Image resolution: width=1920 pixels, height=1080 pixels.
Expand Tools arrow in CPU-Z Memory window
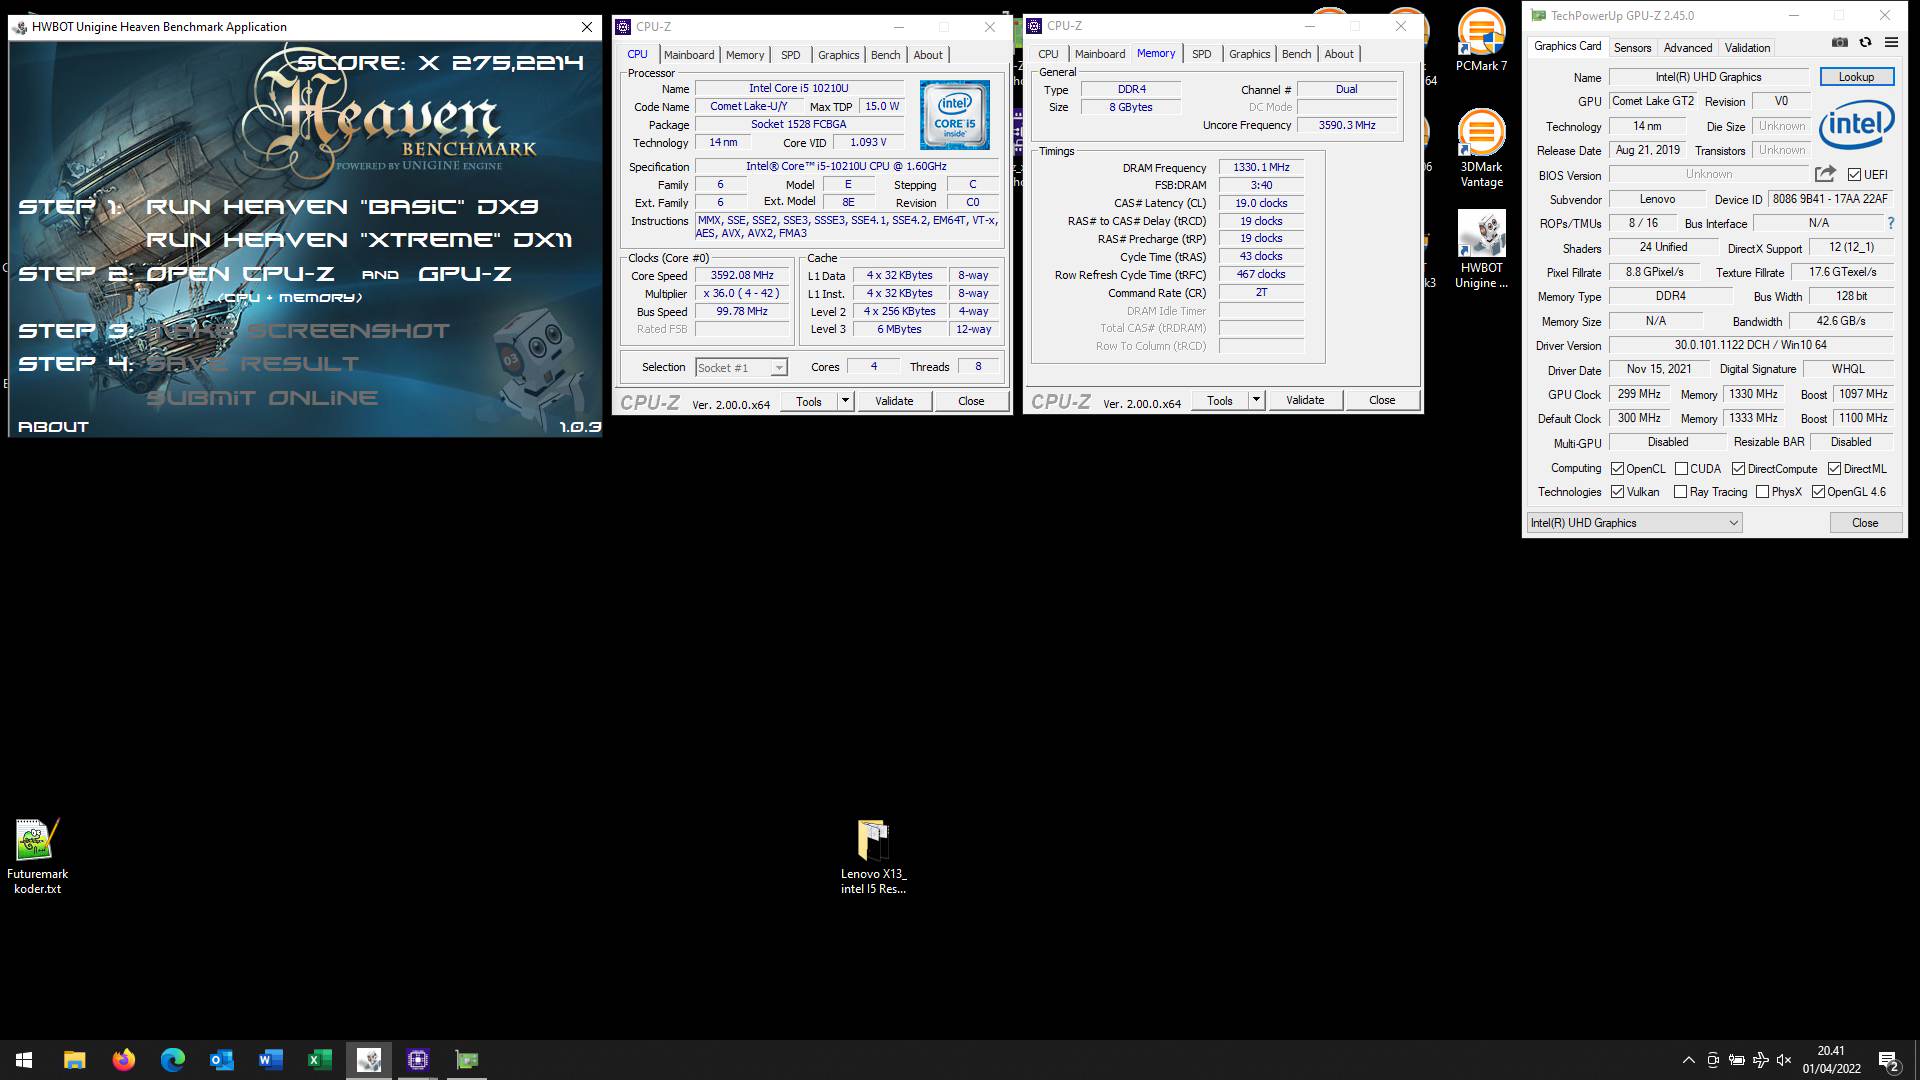1256,400
